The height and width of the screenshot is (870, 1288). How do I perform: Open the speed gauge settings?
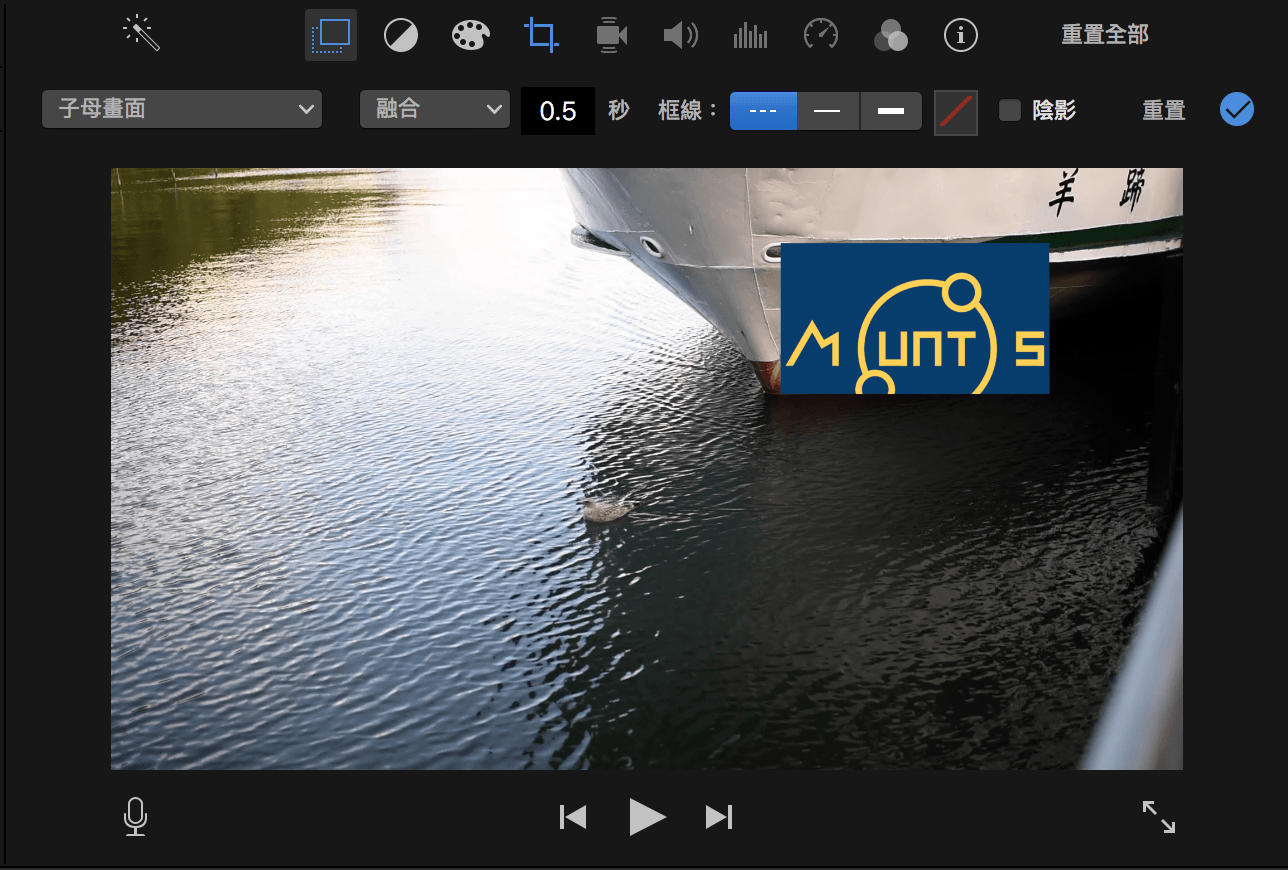click(x=821, y=35)
